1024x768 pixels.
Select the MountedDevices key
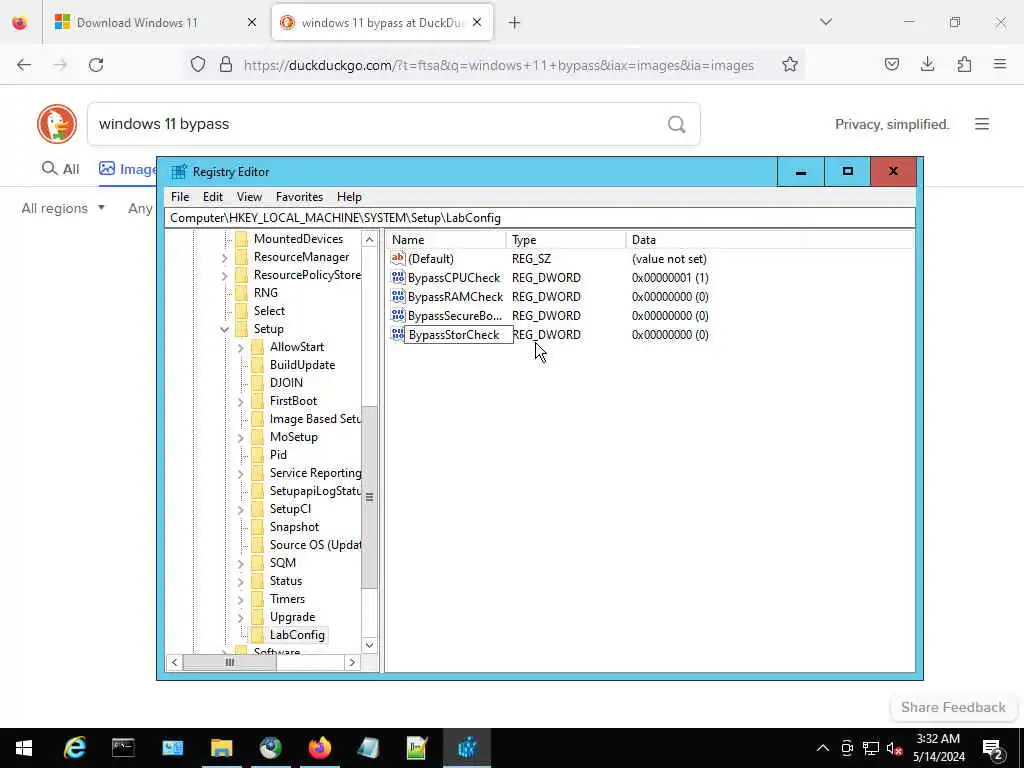click(298, 239)
